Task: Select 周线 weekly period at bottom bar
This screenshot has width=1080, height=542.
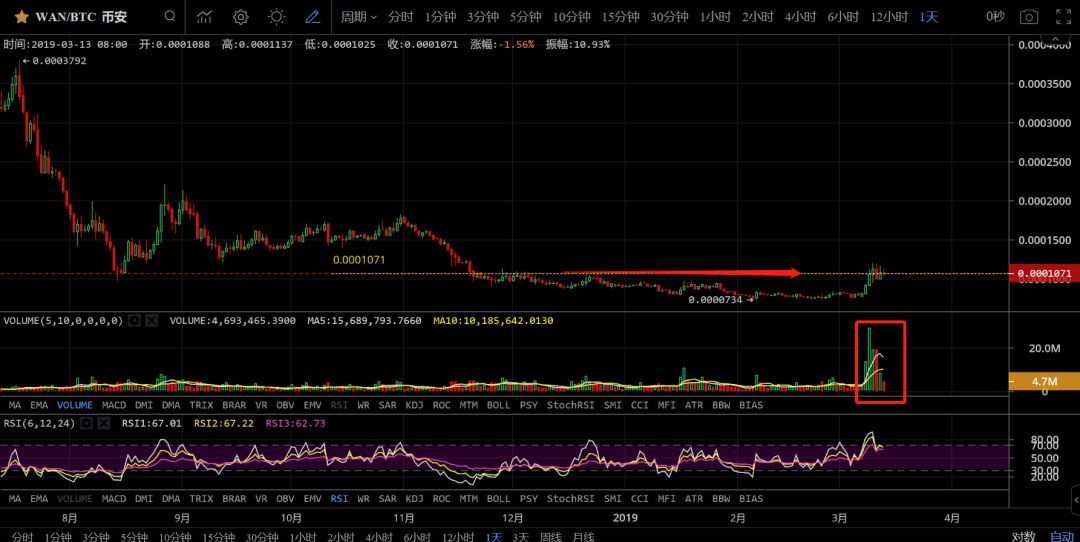Action: pos(551,537)
